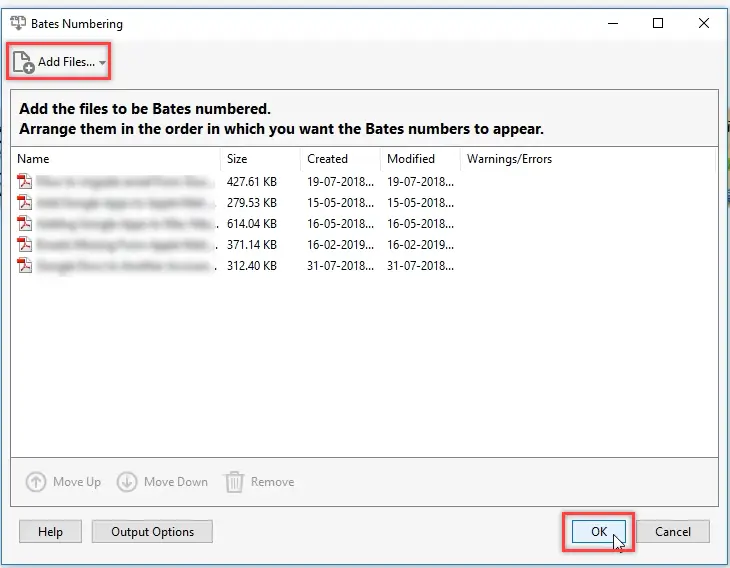
Task: Select the PDF icon of the 312.40 KB file
Action: (x=25, y=265)
